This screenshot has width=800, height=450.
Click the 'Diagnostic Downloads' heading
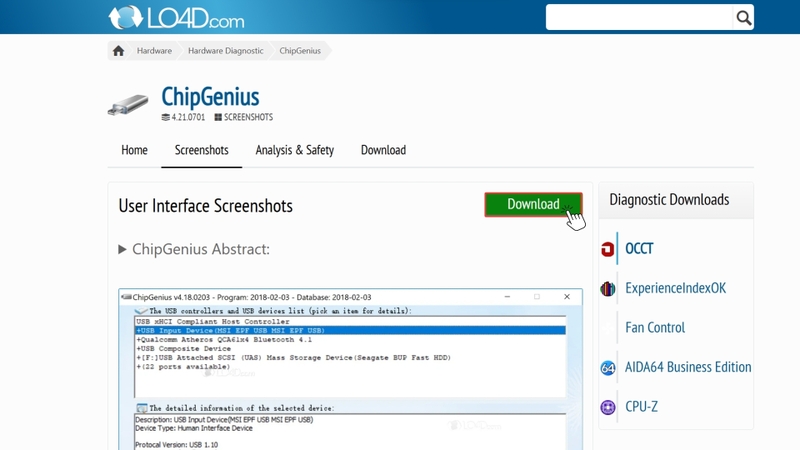point(669,199)
